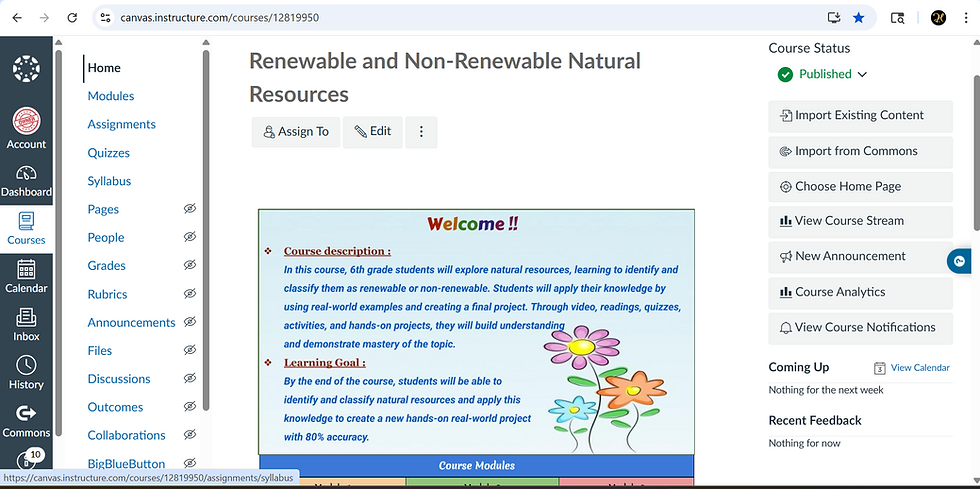Click the Canvas logo in global navigation
980x489 pixels.
coord(26,69)
